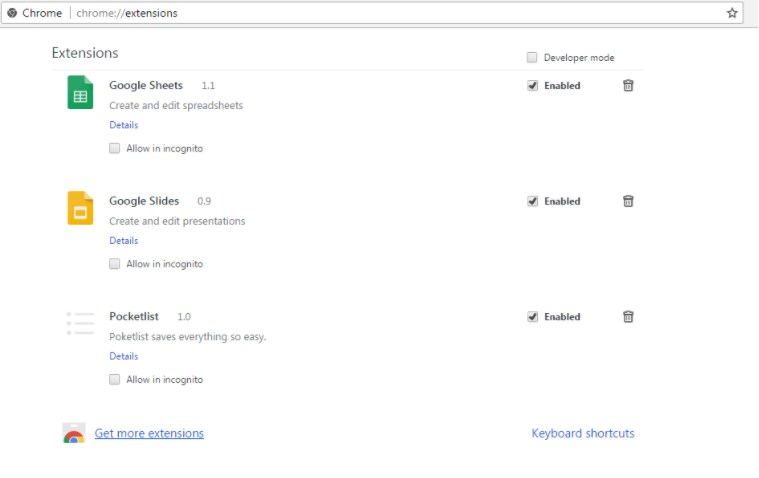Click the Google Sheets extension name

pyautogui.click(x=146, y=85)
